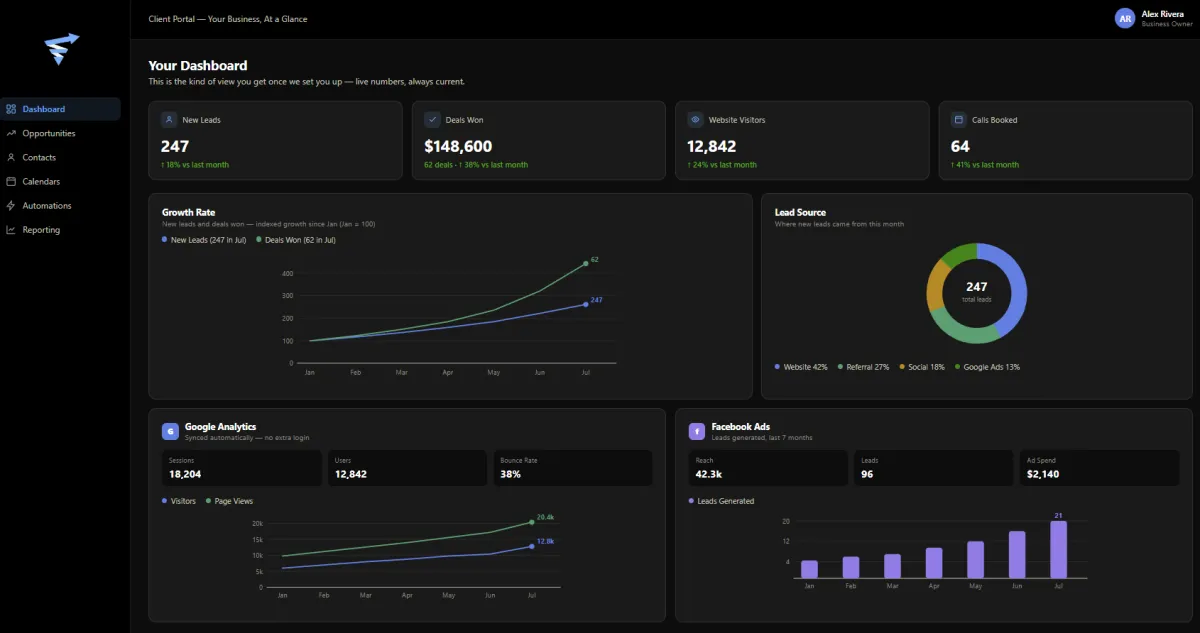Click the Automations lightning bolt icon
This screenshot has width=1200, height=633.
[11, 205]
